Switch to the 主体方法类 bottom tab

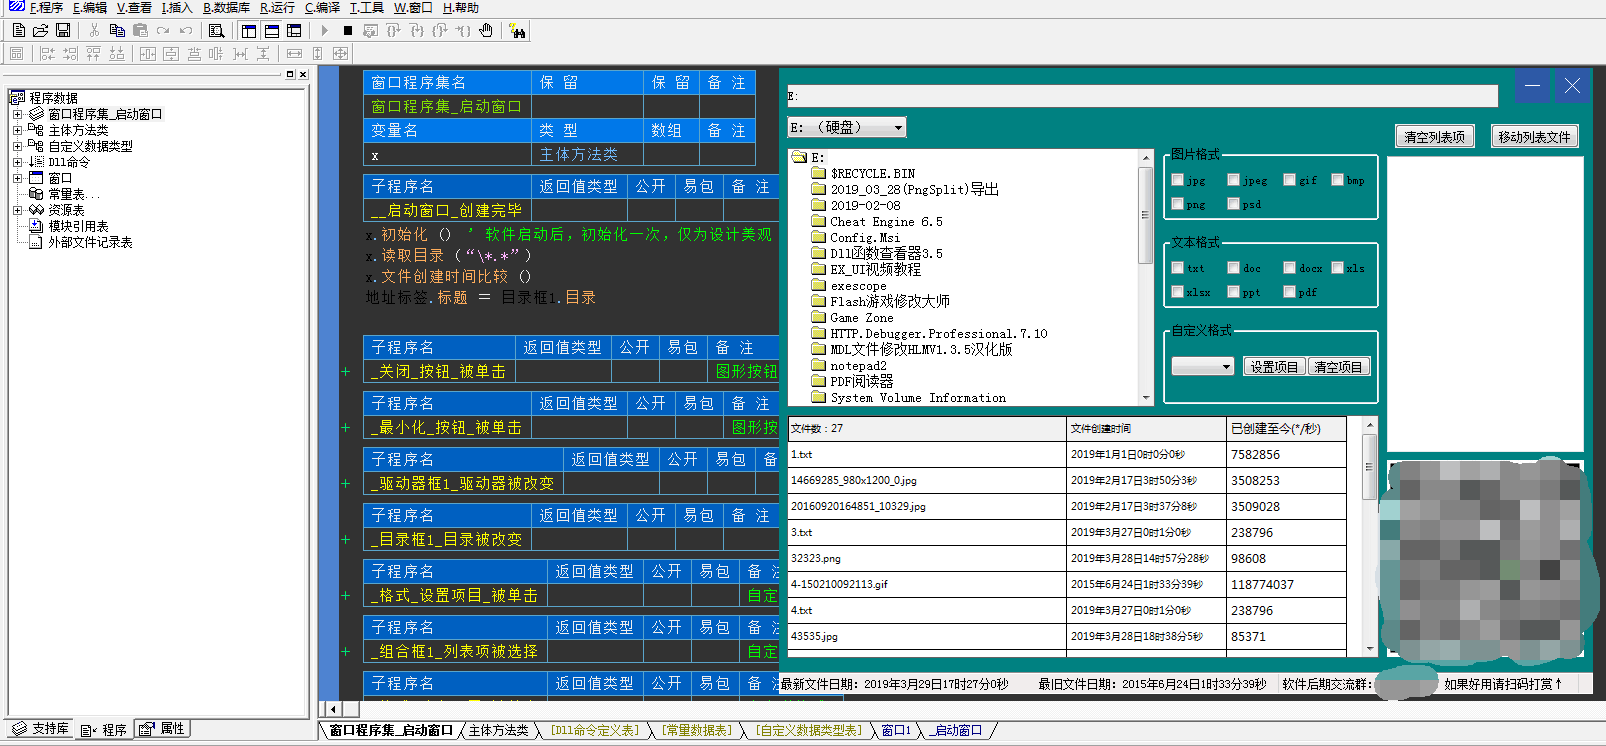pyautogui.click(x=498, y=731)
